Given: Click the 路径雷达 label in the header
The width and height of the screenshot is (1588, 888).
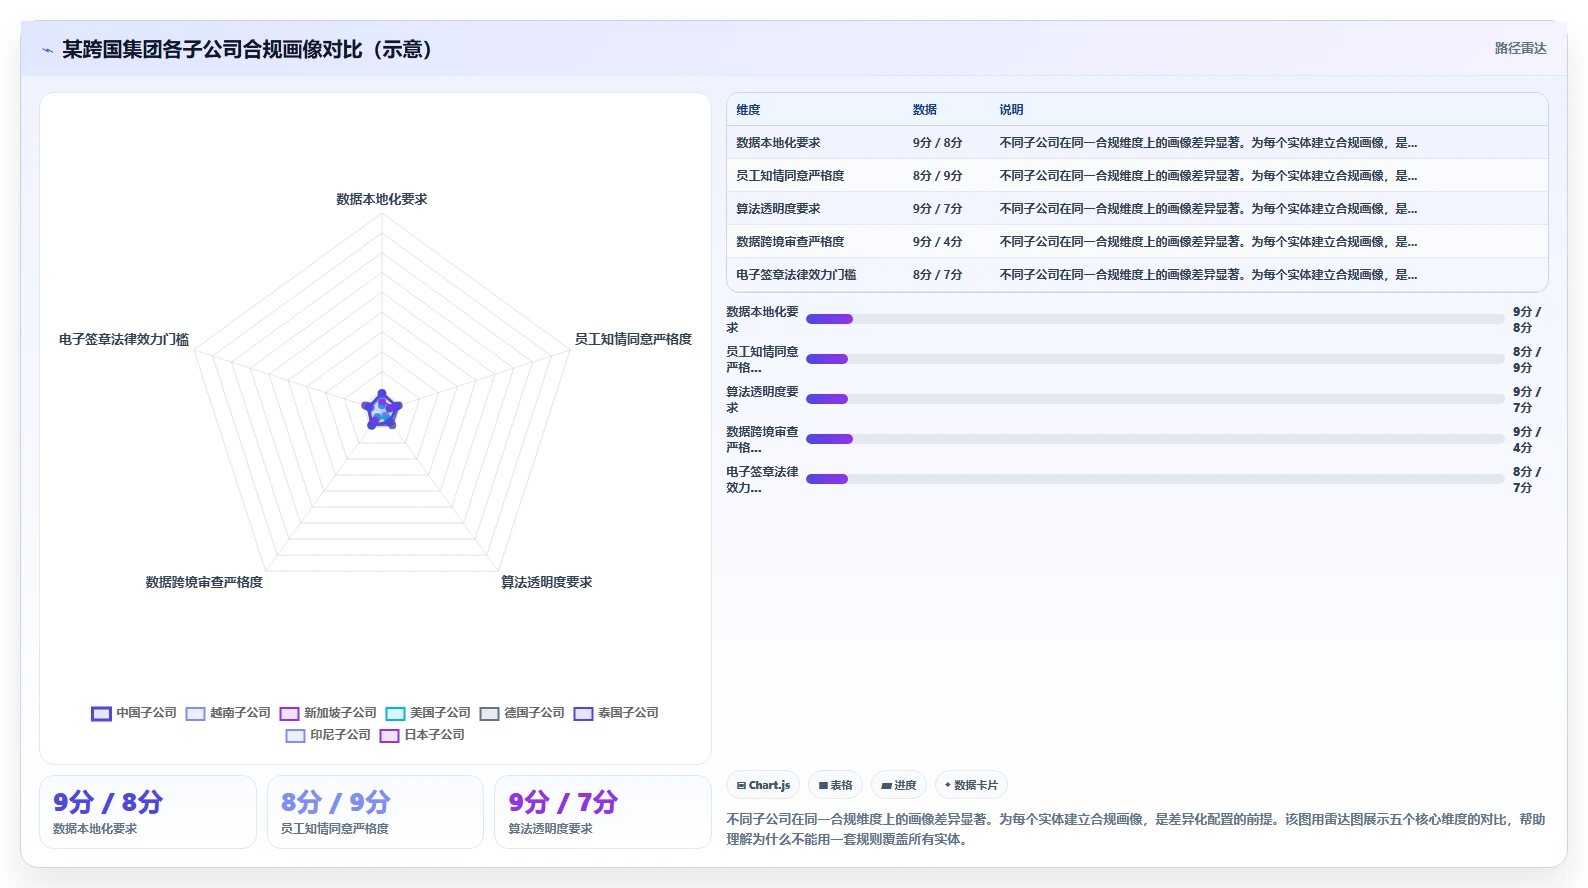Looking at the screenshot, I should [x=1520, y=48].
